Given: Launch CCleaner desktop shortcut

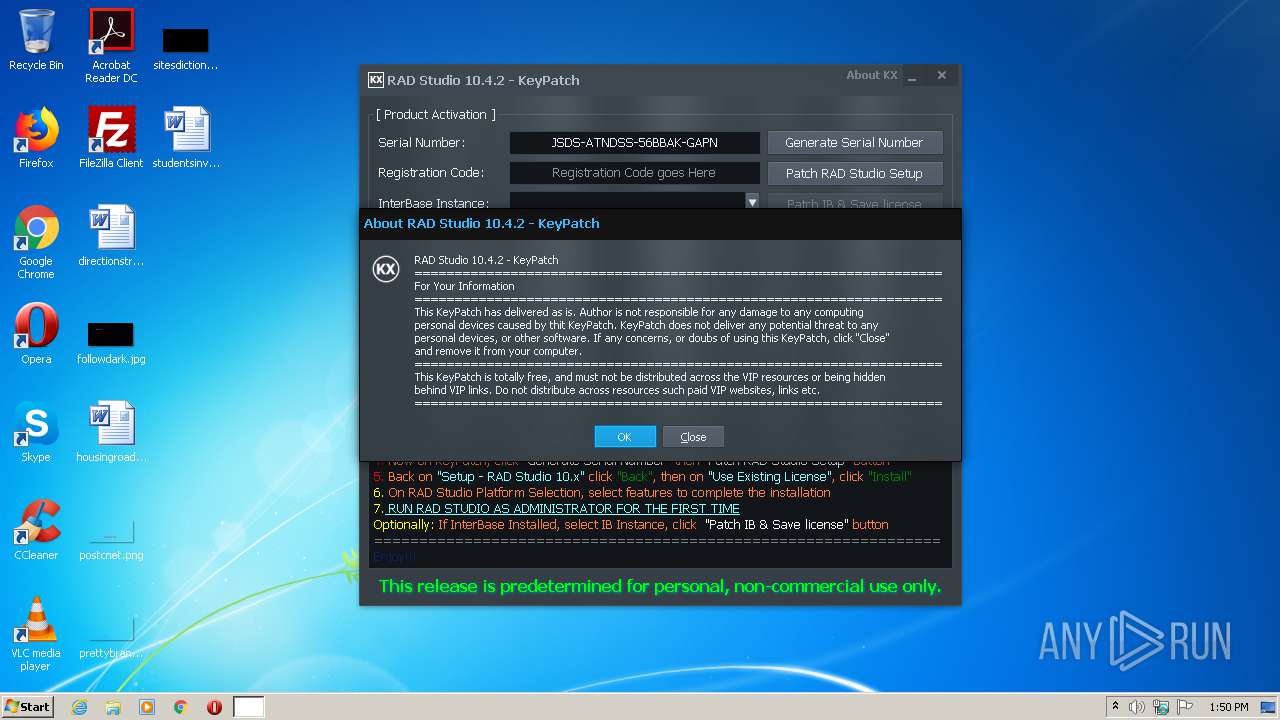Looking at the screenshot, I should [36, 530].
